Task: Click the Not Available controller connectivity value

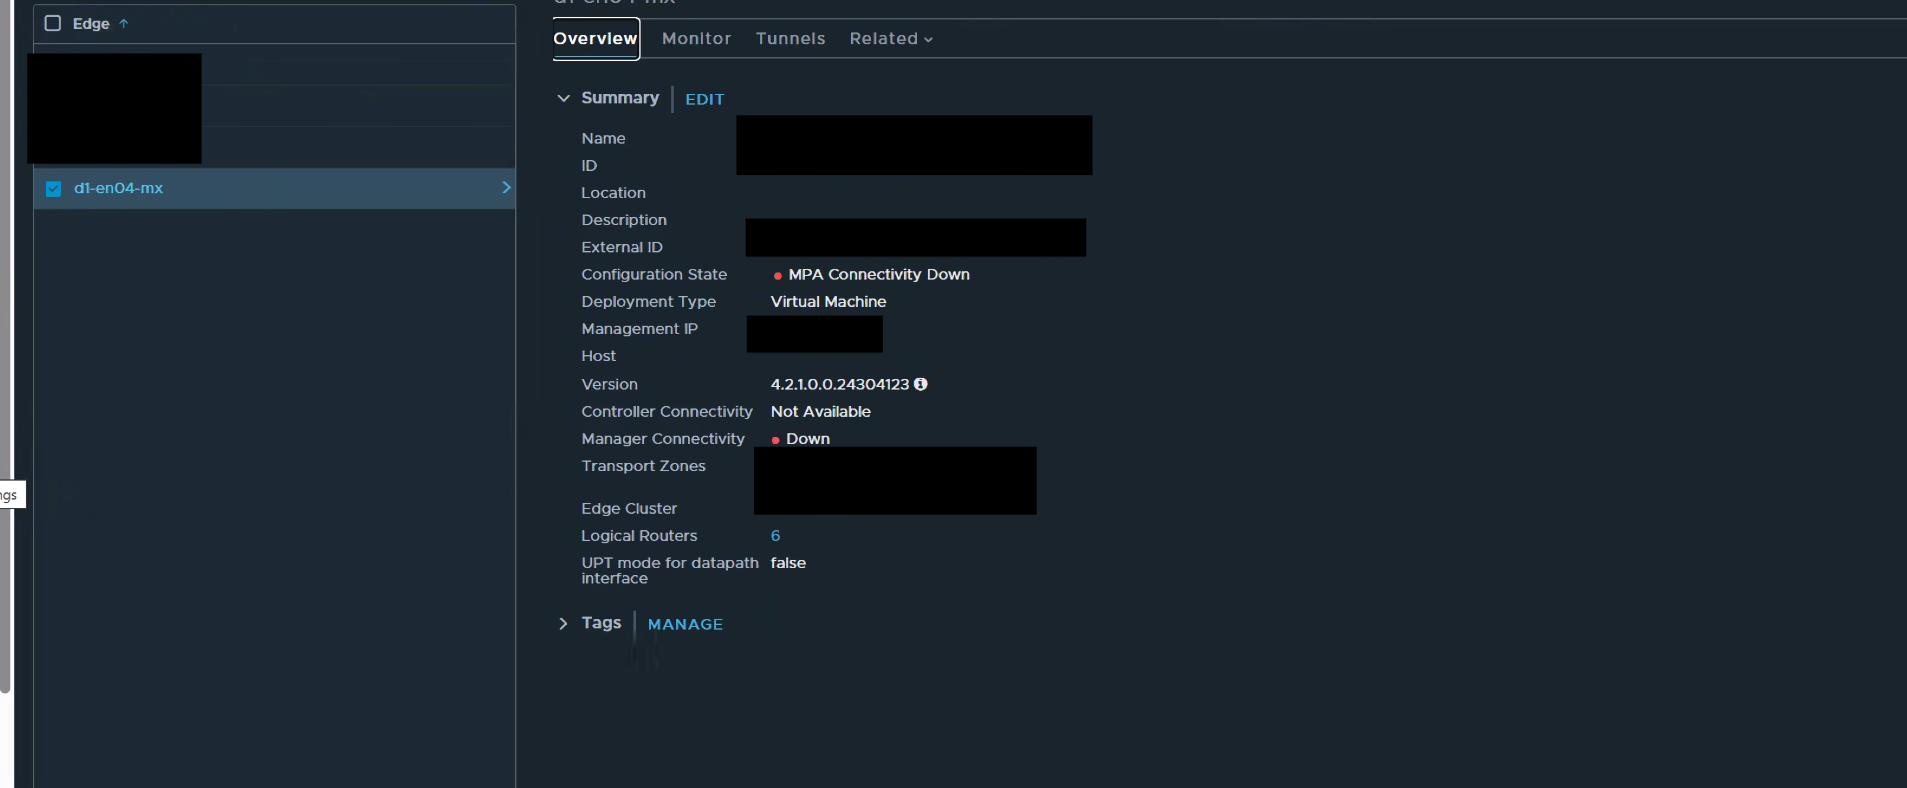Action: (x=820, y=412)
